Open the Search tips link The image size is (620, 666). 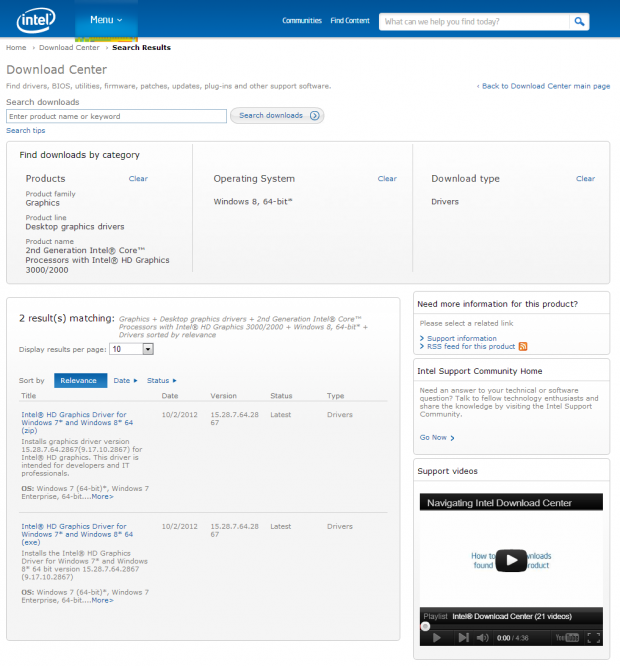coord(25,130)
